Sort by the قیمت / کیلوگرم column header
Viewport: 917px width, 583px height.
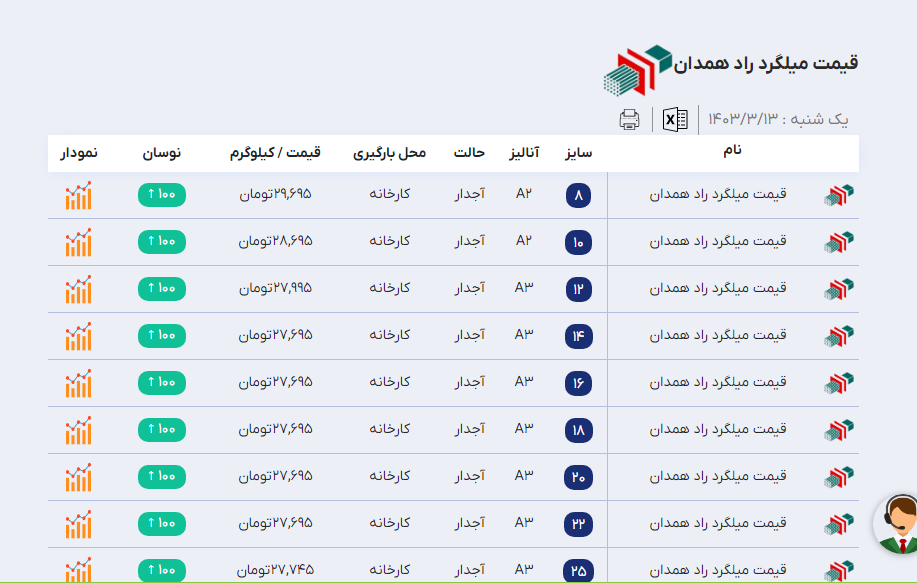[274, 153]
